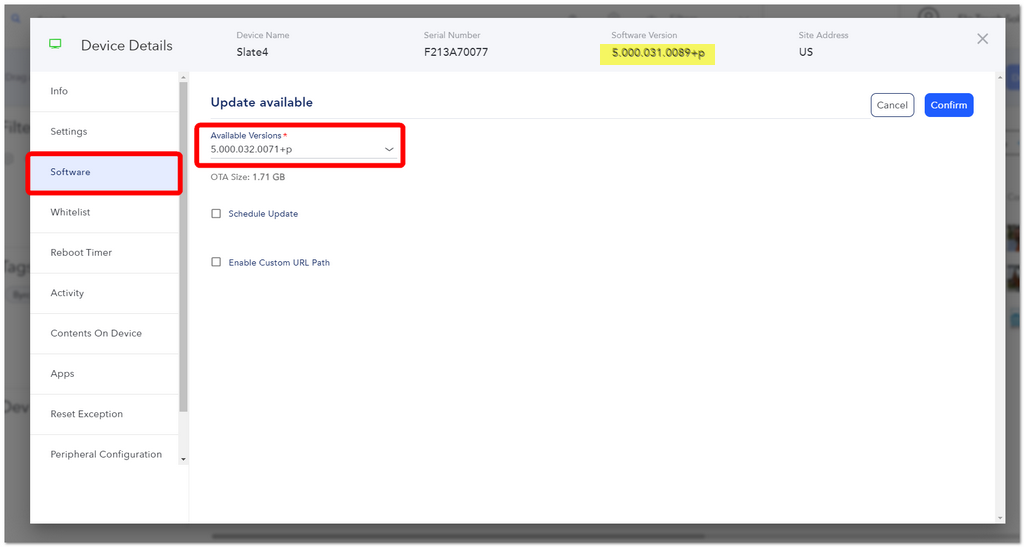Close the Device Details dialog
1024x547 pixels.
(x=982, y=39)
